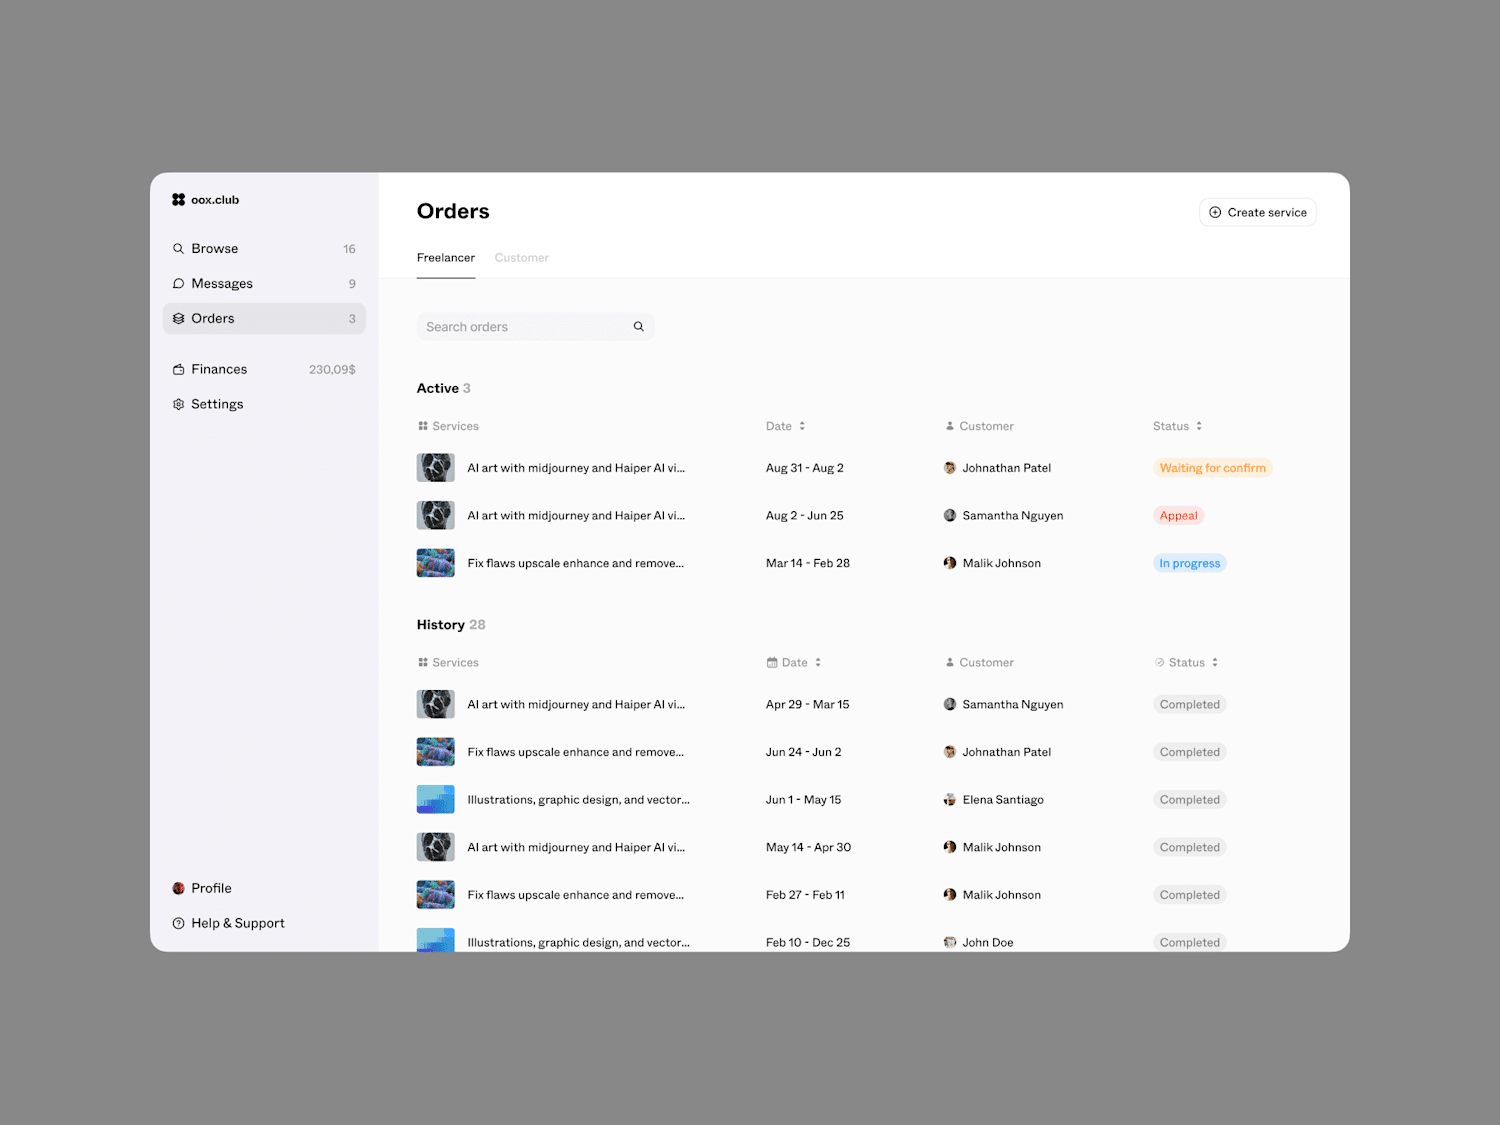
Task: Click customer name John Doe
Action: click(x=988, y=943)
